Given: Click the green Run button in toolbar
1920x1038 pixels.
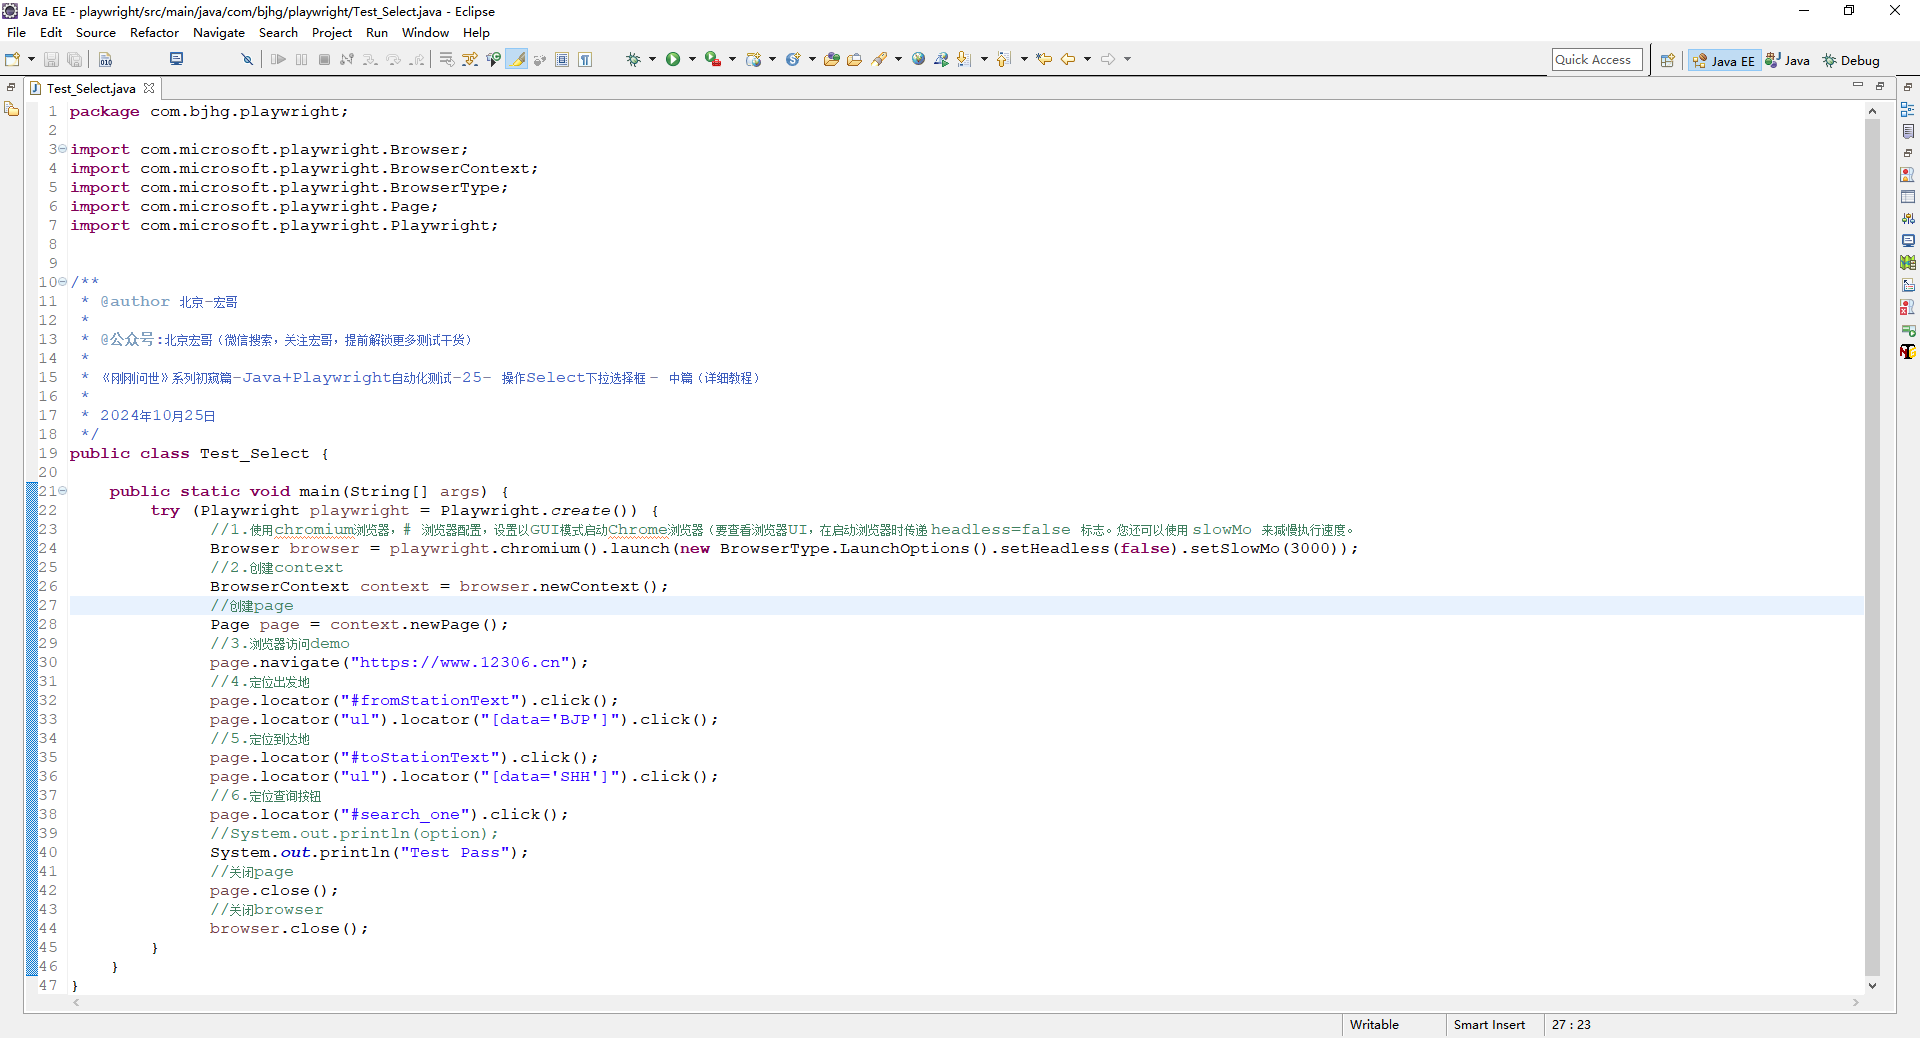Looking at the screenshot, I should 673,60.
